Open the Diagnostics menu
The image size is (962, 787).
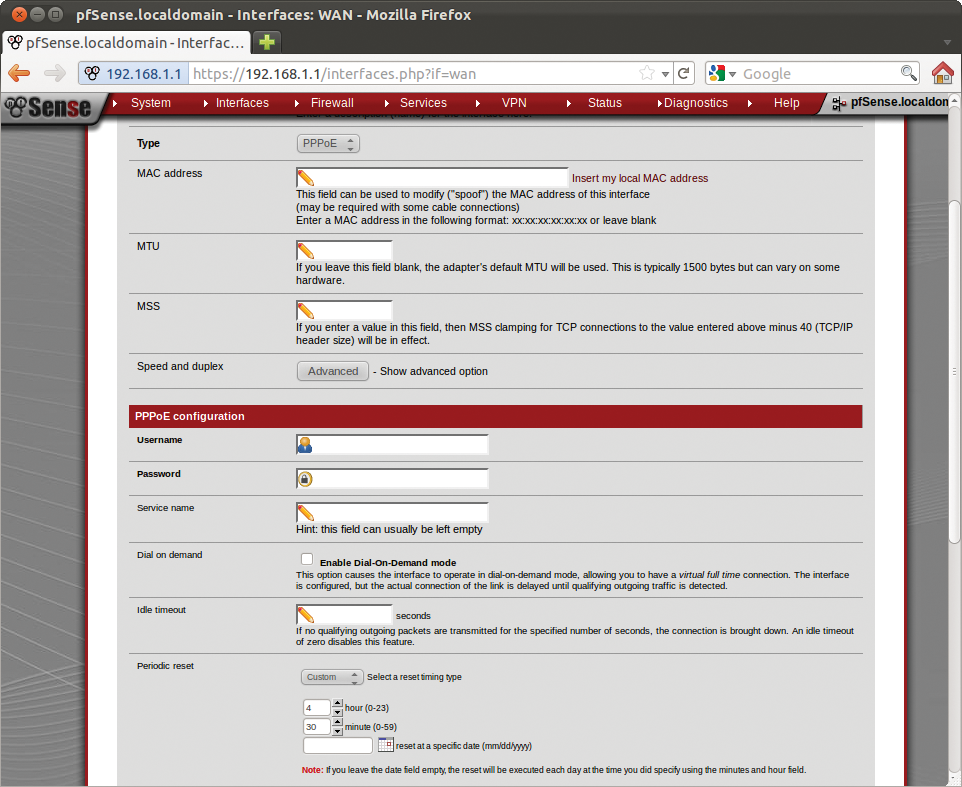[695, 103]
